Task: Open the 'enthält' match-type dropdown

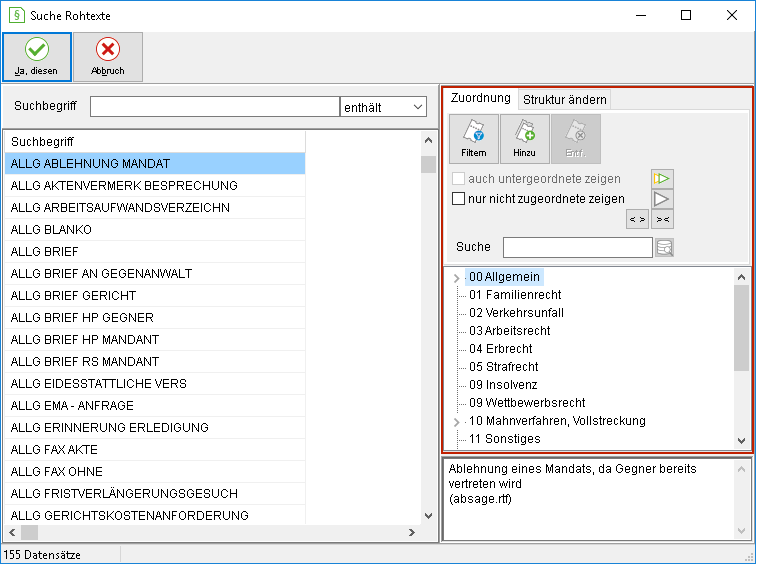Action: pyautogui.click(x=383, y=107)
